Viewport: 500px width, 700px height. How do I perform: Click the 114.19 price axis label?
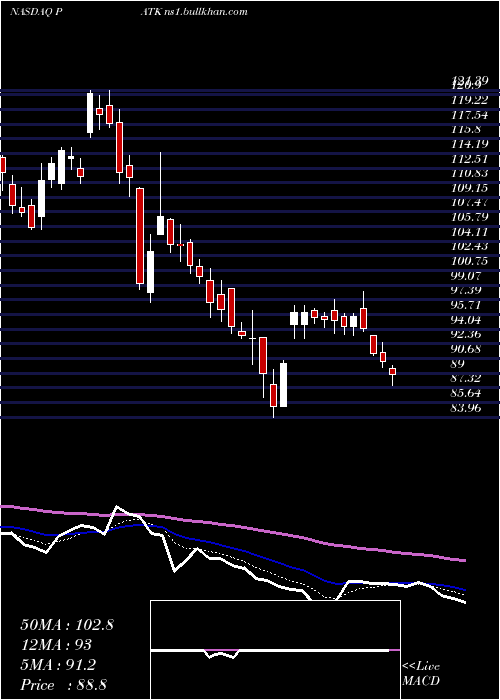469,144
